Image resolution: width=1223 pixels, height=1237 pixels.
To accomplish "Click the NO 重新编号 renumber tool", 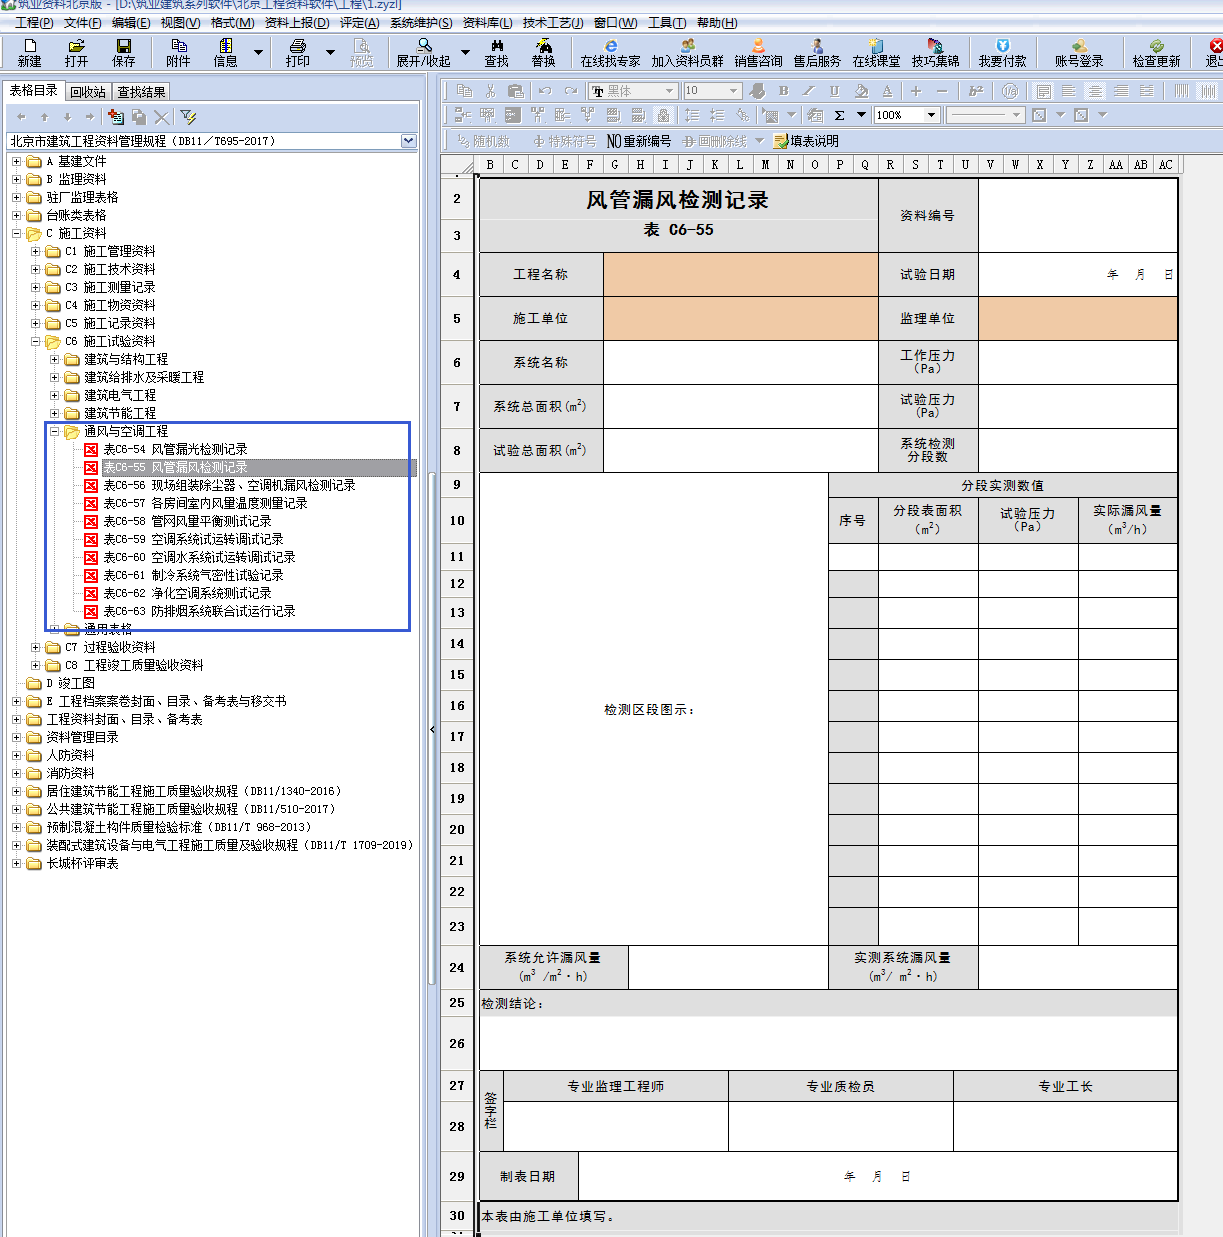I will 639,141.
